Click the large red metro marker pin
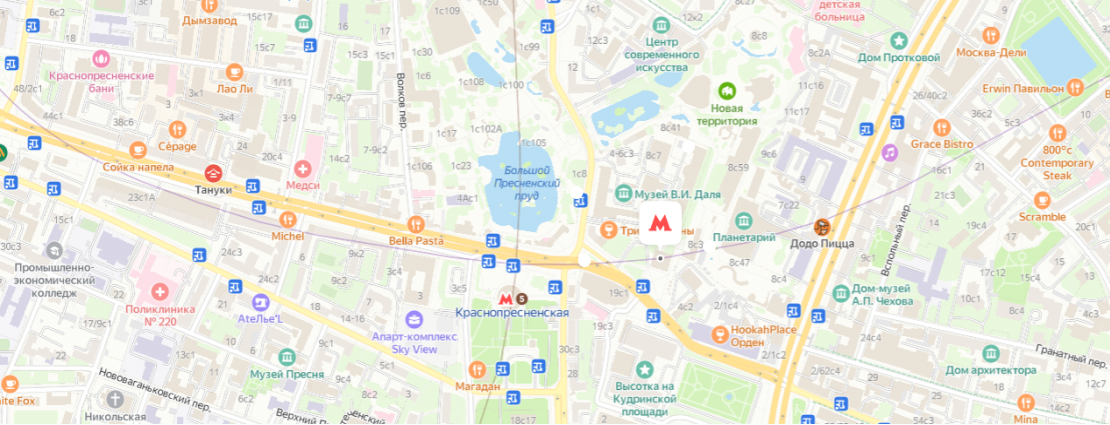 (660, 224)
